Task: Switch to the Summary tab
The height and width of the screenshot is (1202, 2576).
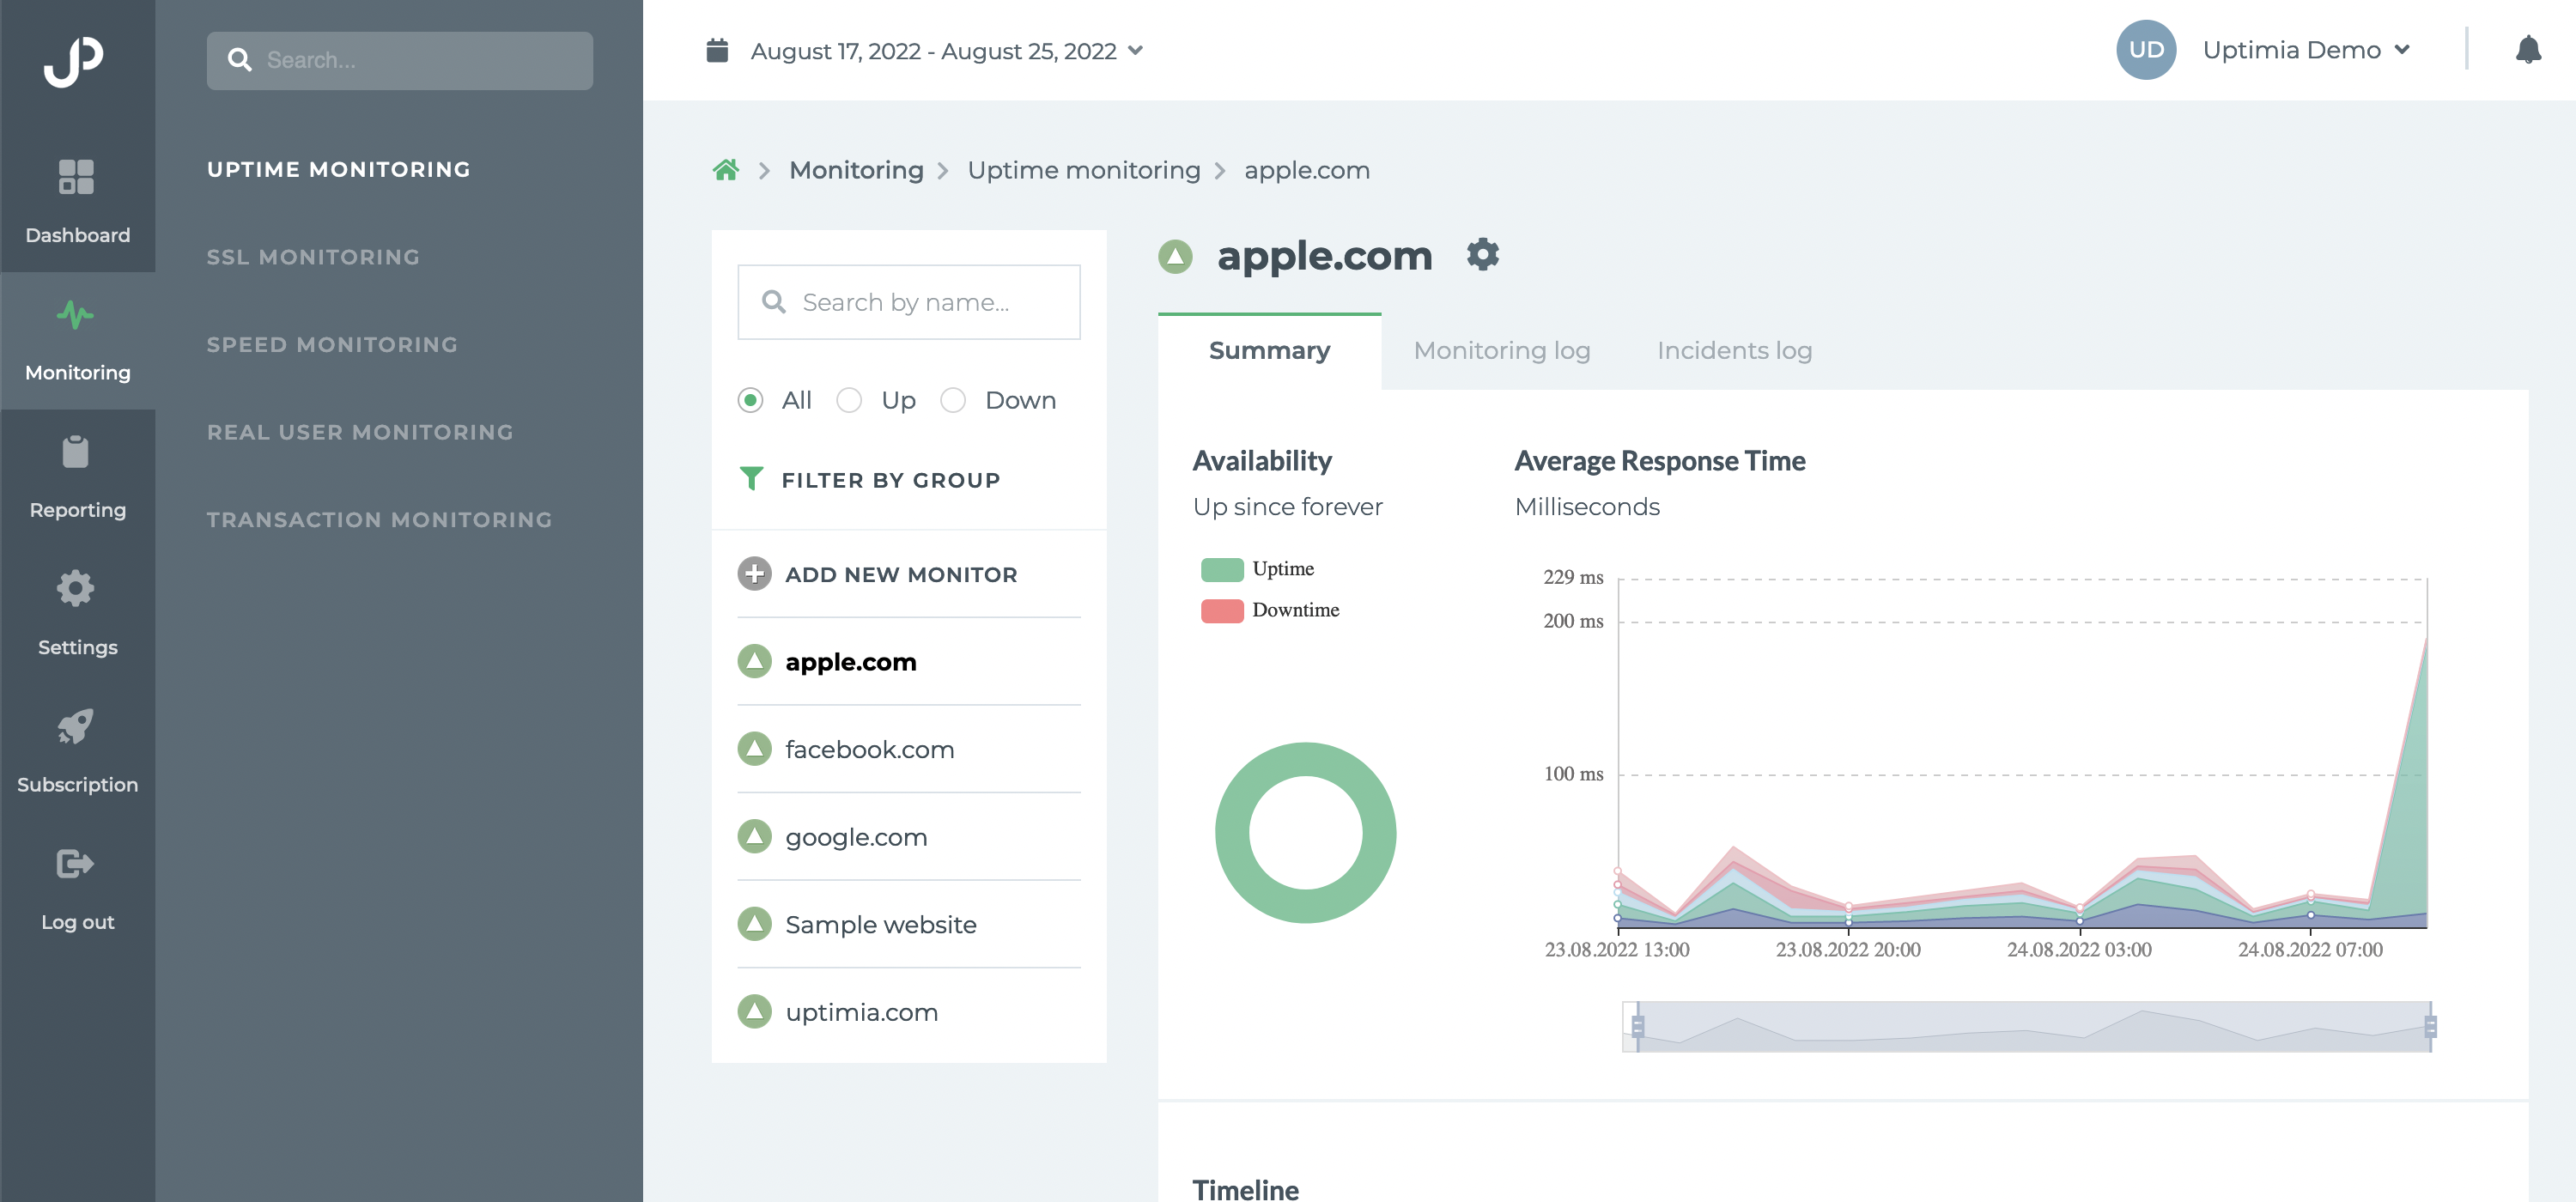Action: (1269, 351)
